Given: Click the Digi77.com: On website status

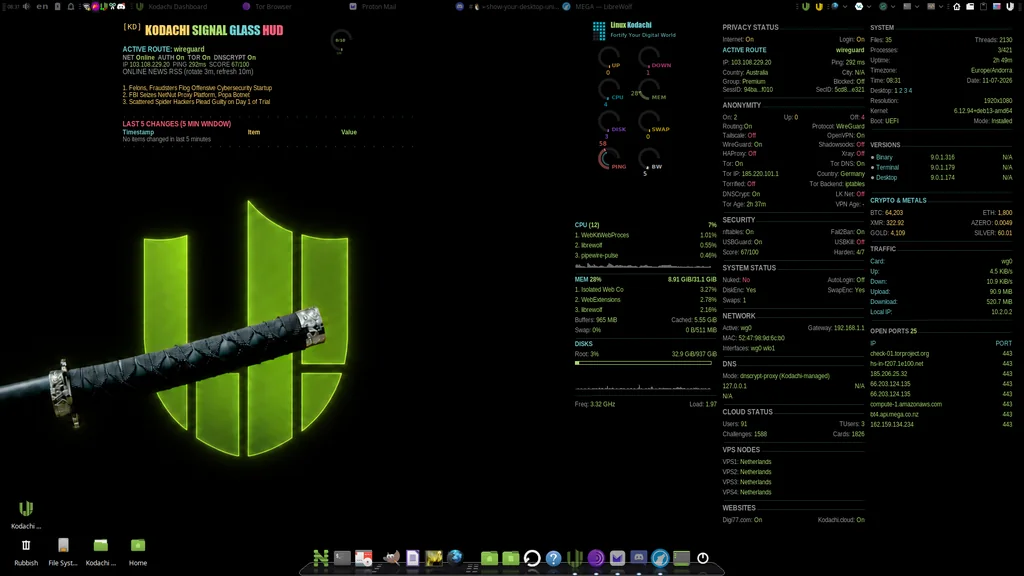Looking at the screenshot, I should pos(742,520).
